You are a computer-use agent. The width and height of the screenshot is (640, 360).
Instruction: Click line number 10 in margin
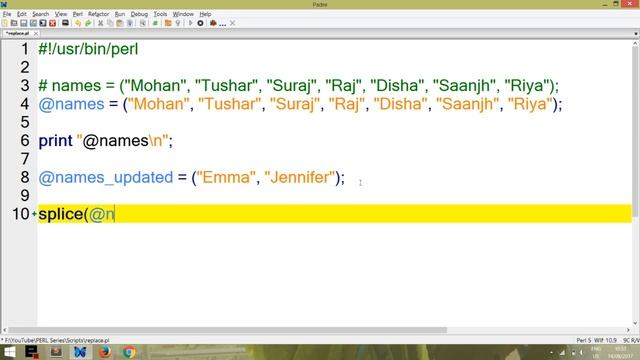click(x=20, y=214)
